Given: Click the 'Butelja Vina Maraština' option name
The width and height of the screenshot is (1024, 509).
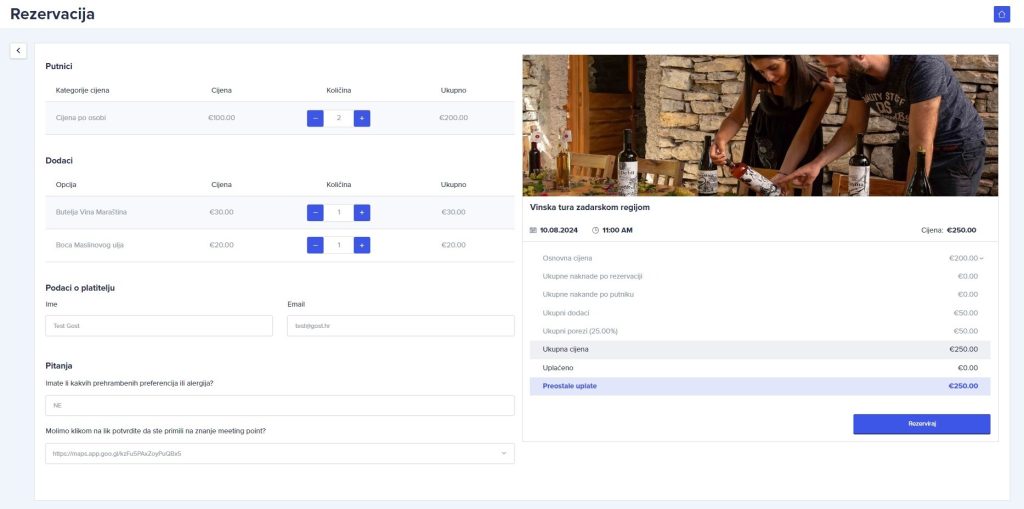Looking at the screenshot, I should coord(91,212).
